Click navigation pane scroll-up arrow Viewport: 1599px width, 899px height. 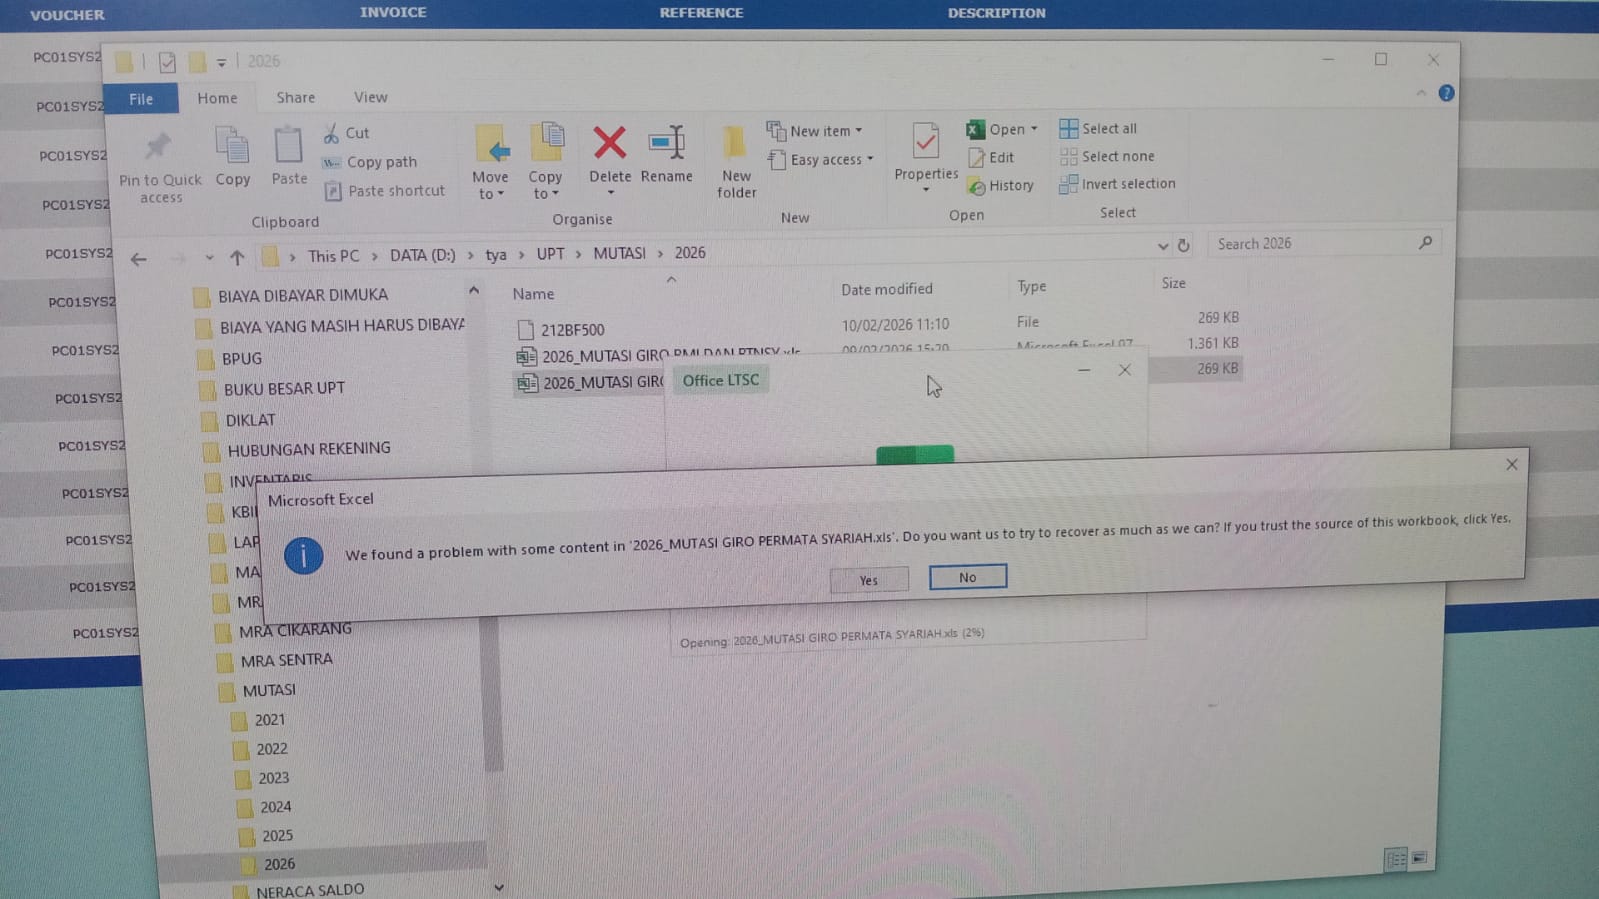[474, 291]
